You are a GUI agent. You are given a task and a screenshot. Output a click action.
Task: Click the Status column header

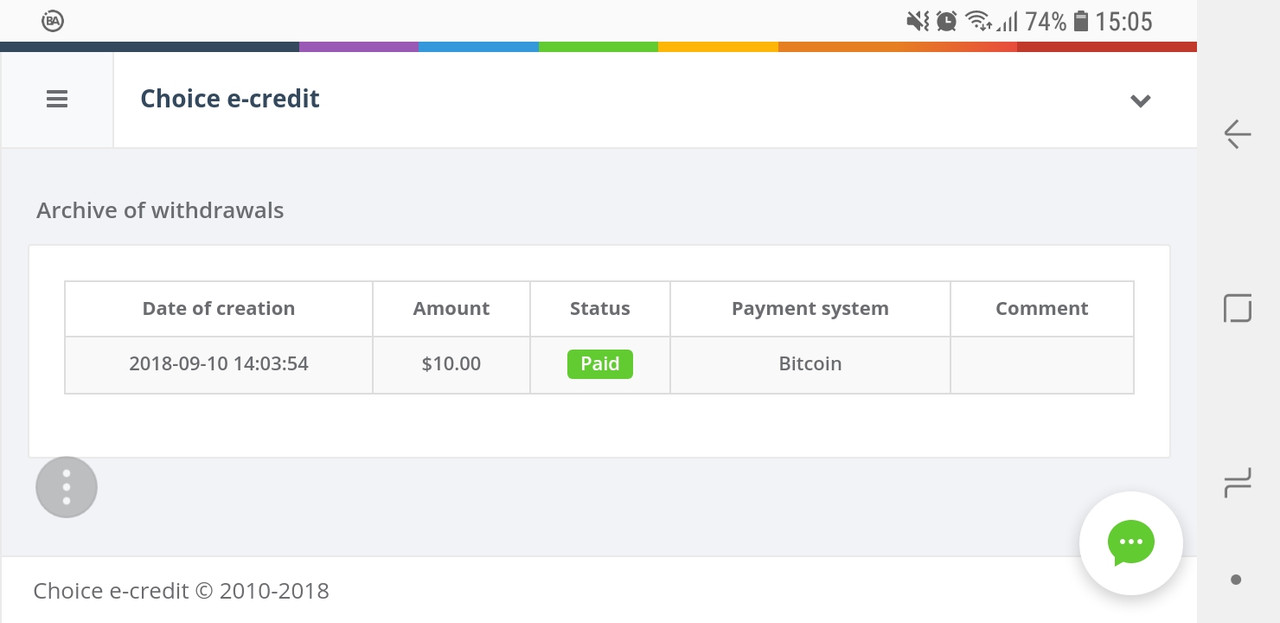pos(600,308)
